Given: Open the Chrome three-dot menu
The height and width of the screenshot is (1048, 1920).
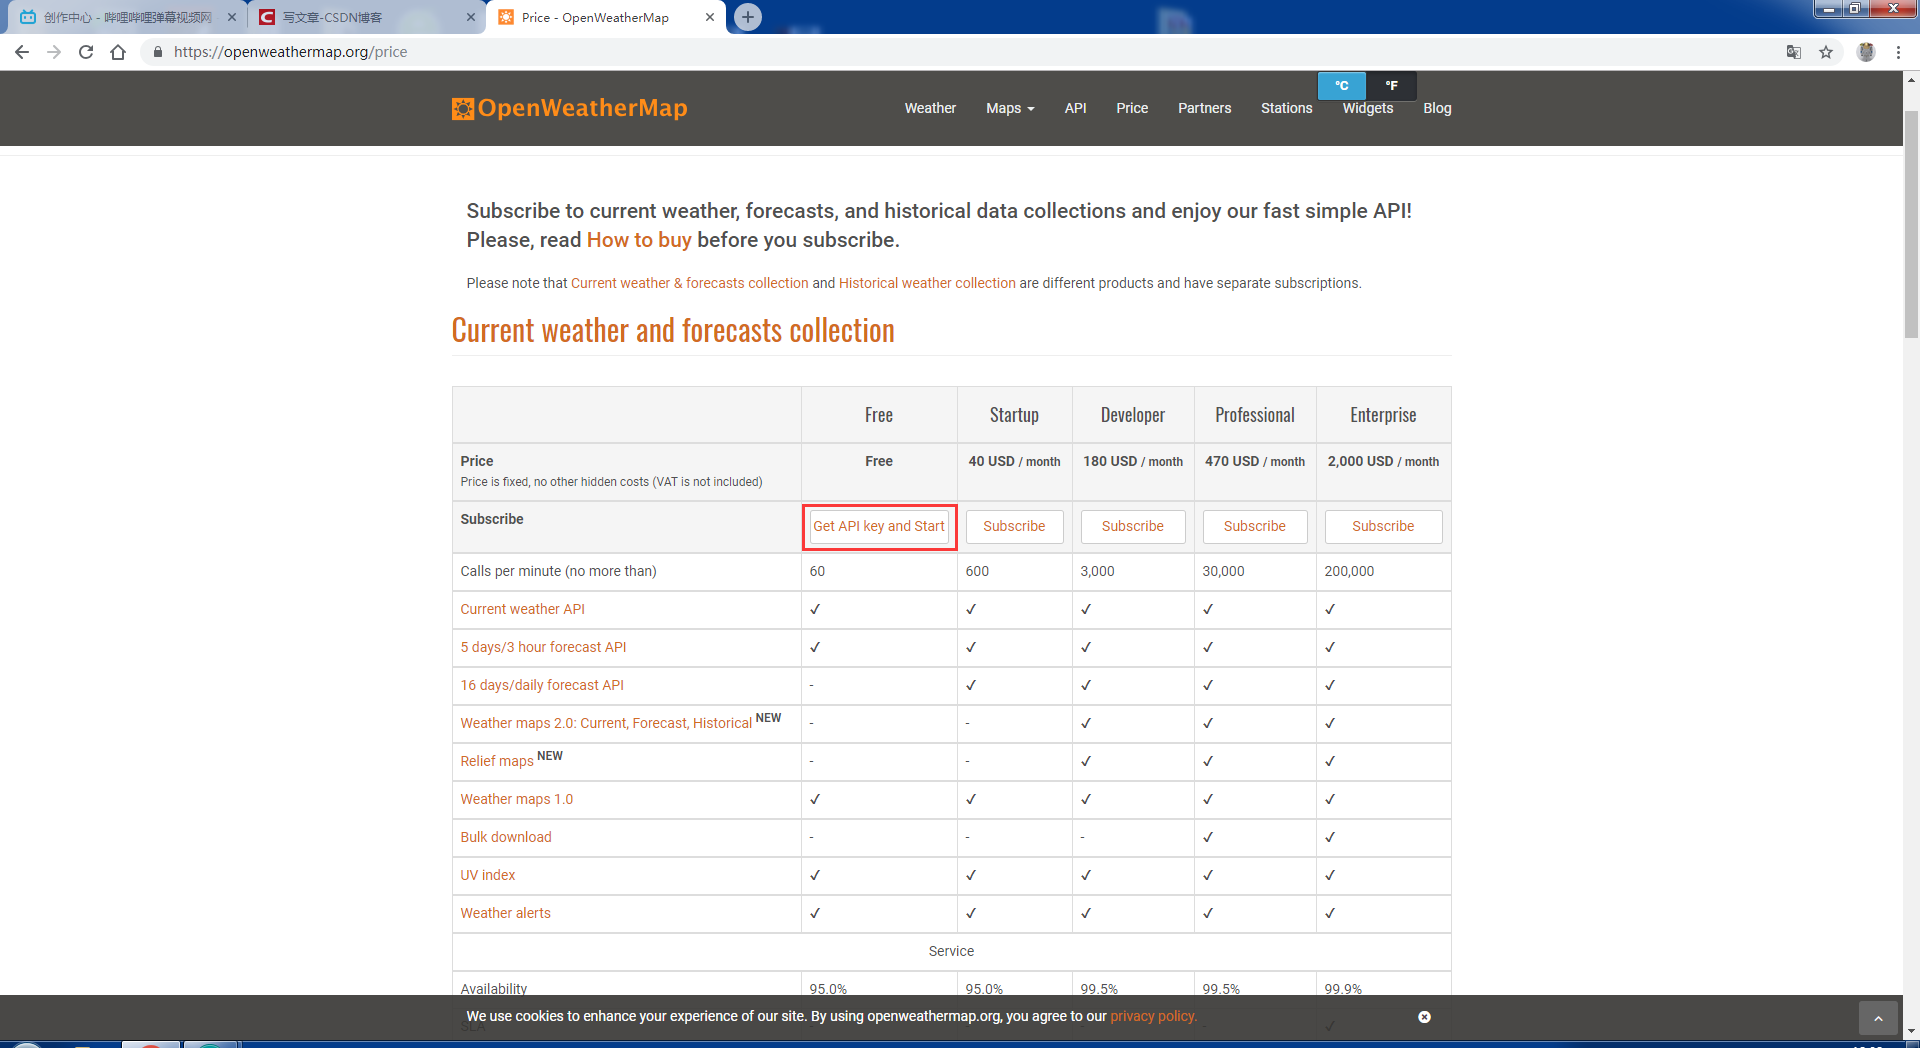Looking at the screenshot, I should pos(1898,52).
